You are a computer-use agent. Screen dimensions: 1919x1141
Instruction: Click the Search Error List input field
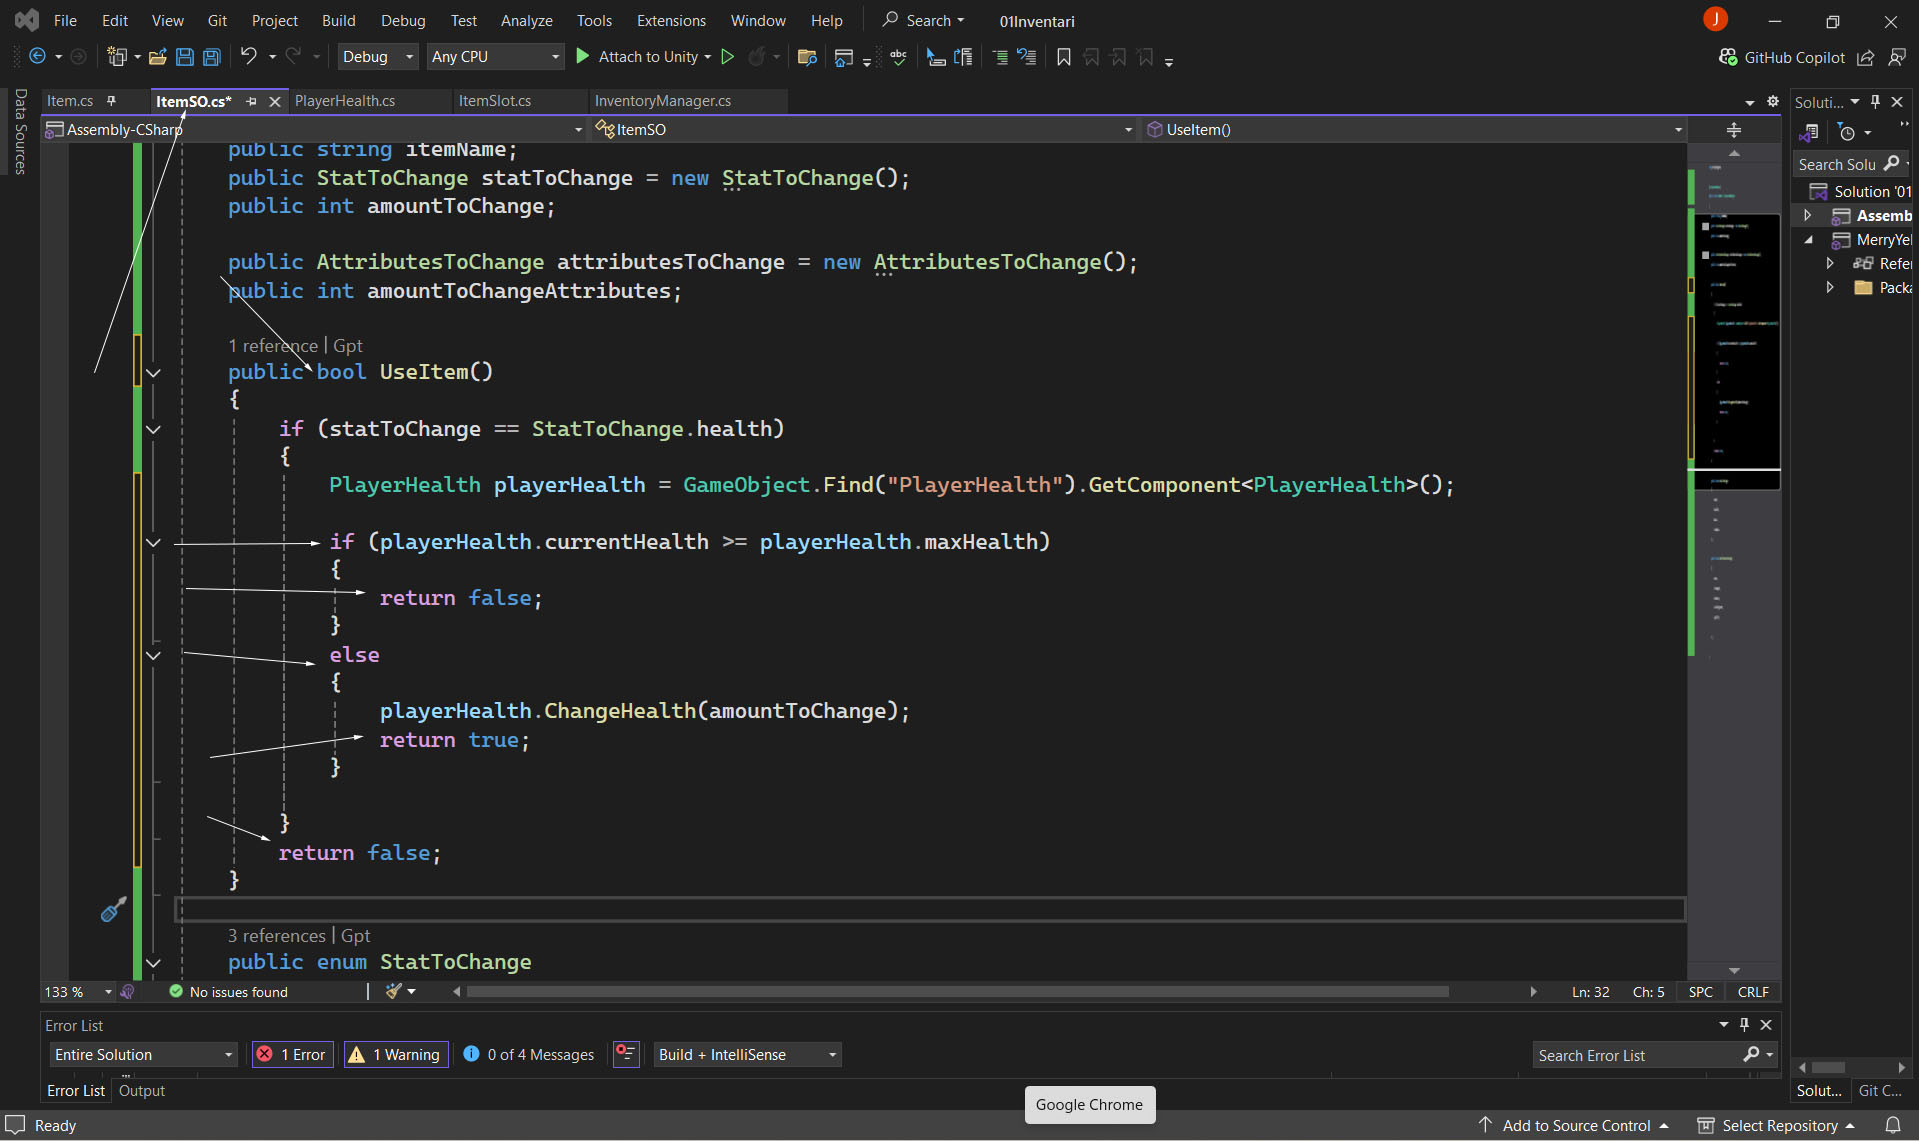click(1635, 1055)
